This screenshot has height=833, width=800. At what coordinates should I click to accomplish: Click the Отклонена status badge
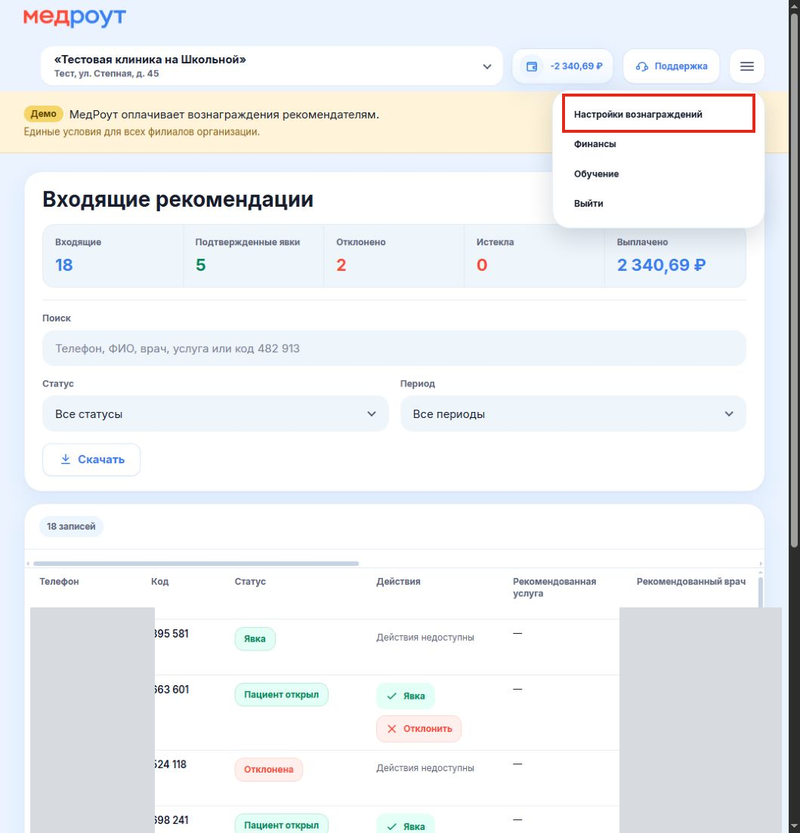(269, 769)
